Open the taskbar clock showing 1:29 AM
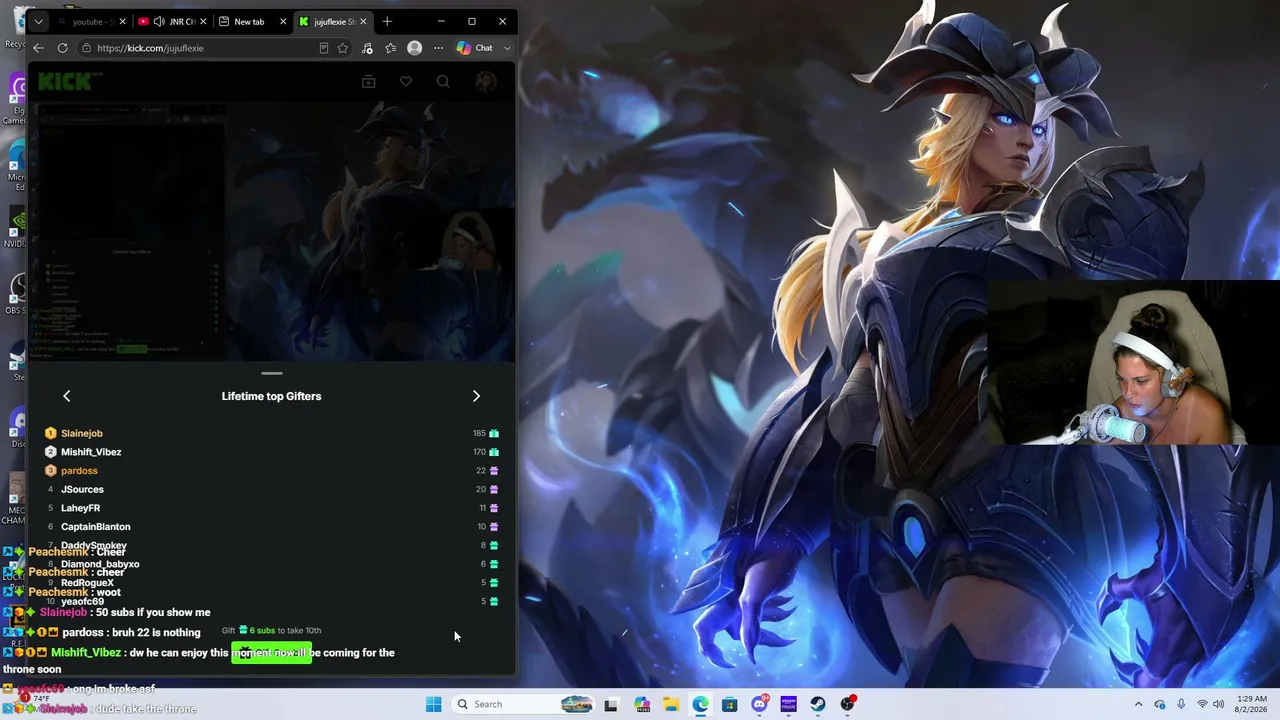 tap(1252, 704)
